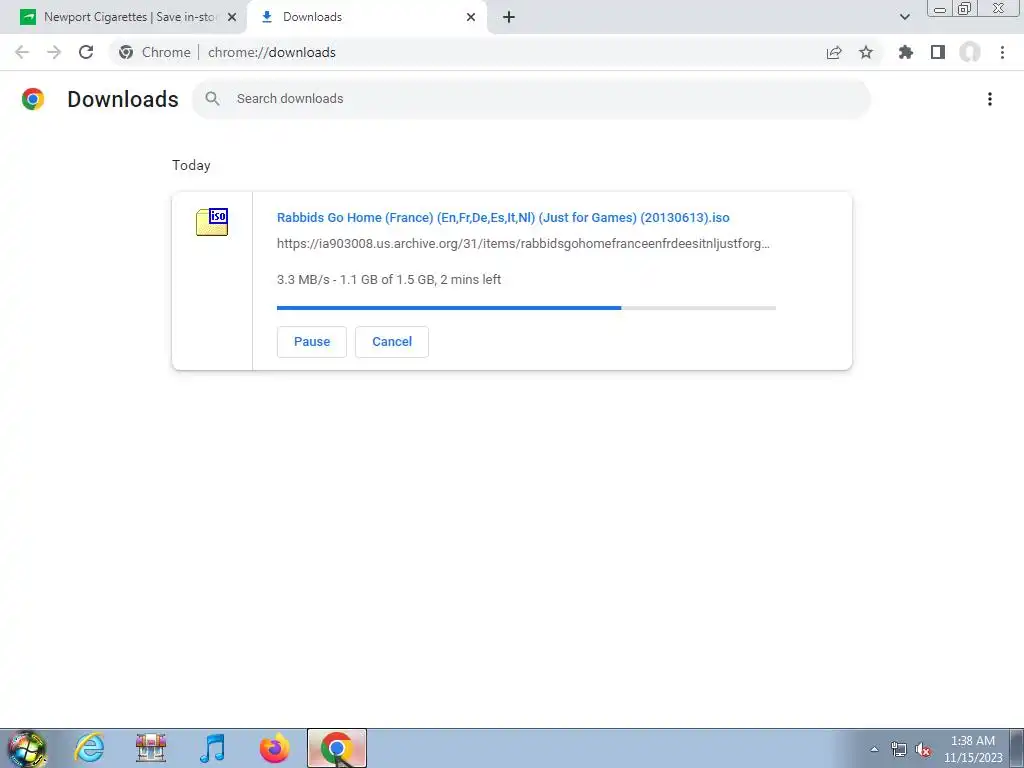Open the clock showing 1:38 AM
The width and height of the screenshot is (1024, 768).
coord(973,748)
